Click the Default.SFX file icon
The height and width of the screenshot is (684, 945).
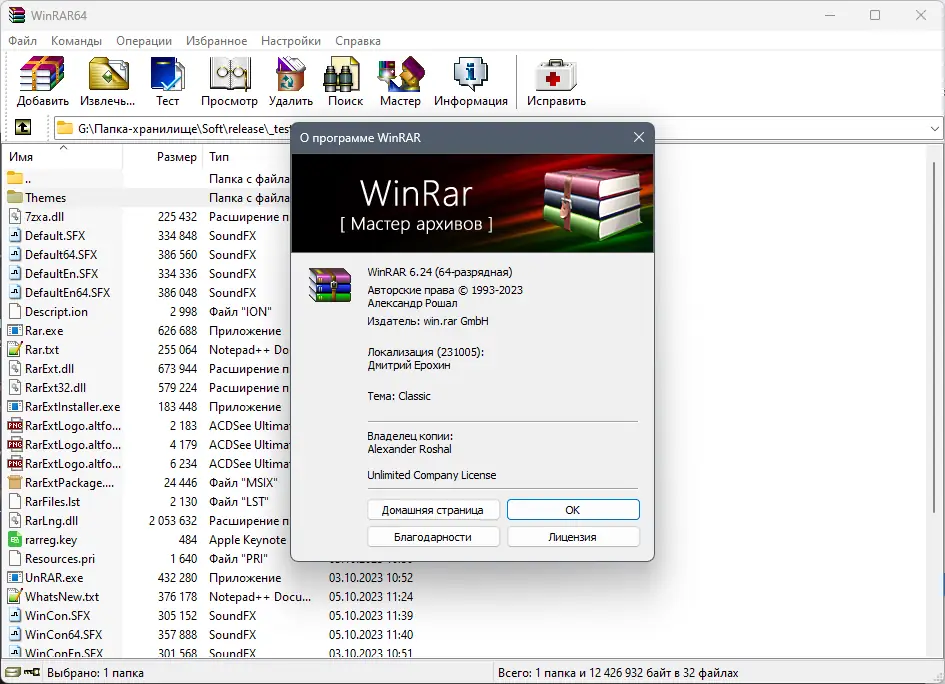tap(14, 235)
